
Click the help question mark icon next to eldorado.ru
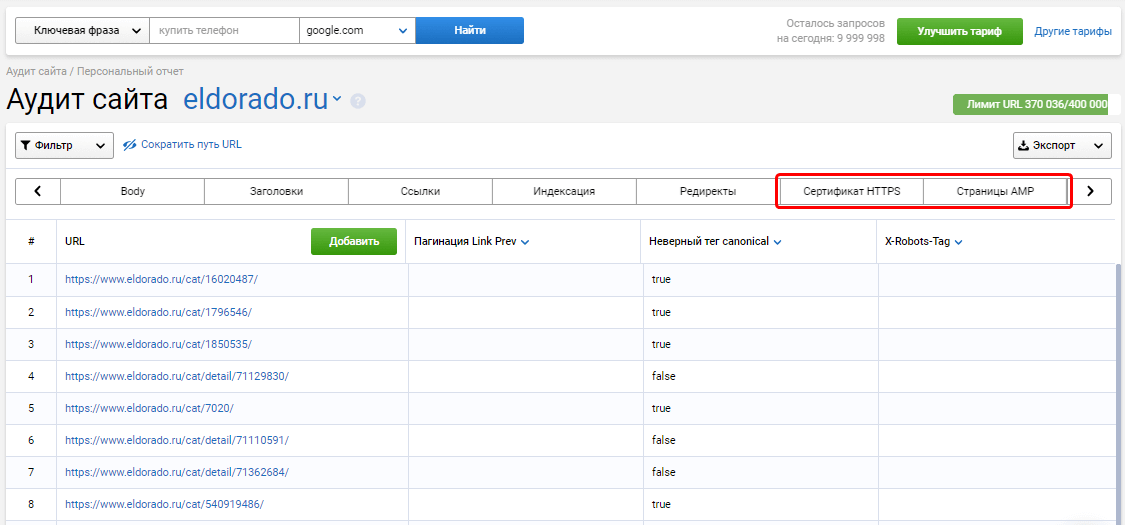358,101
